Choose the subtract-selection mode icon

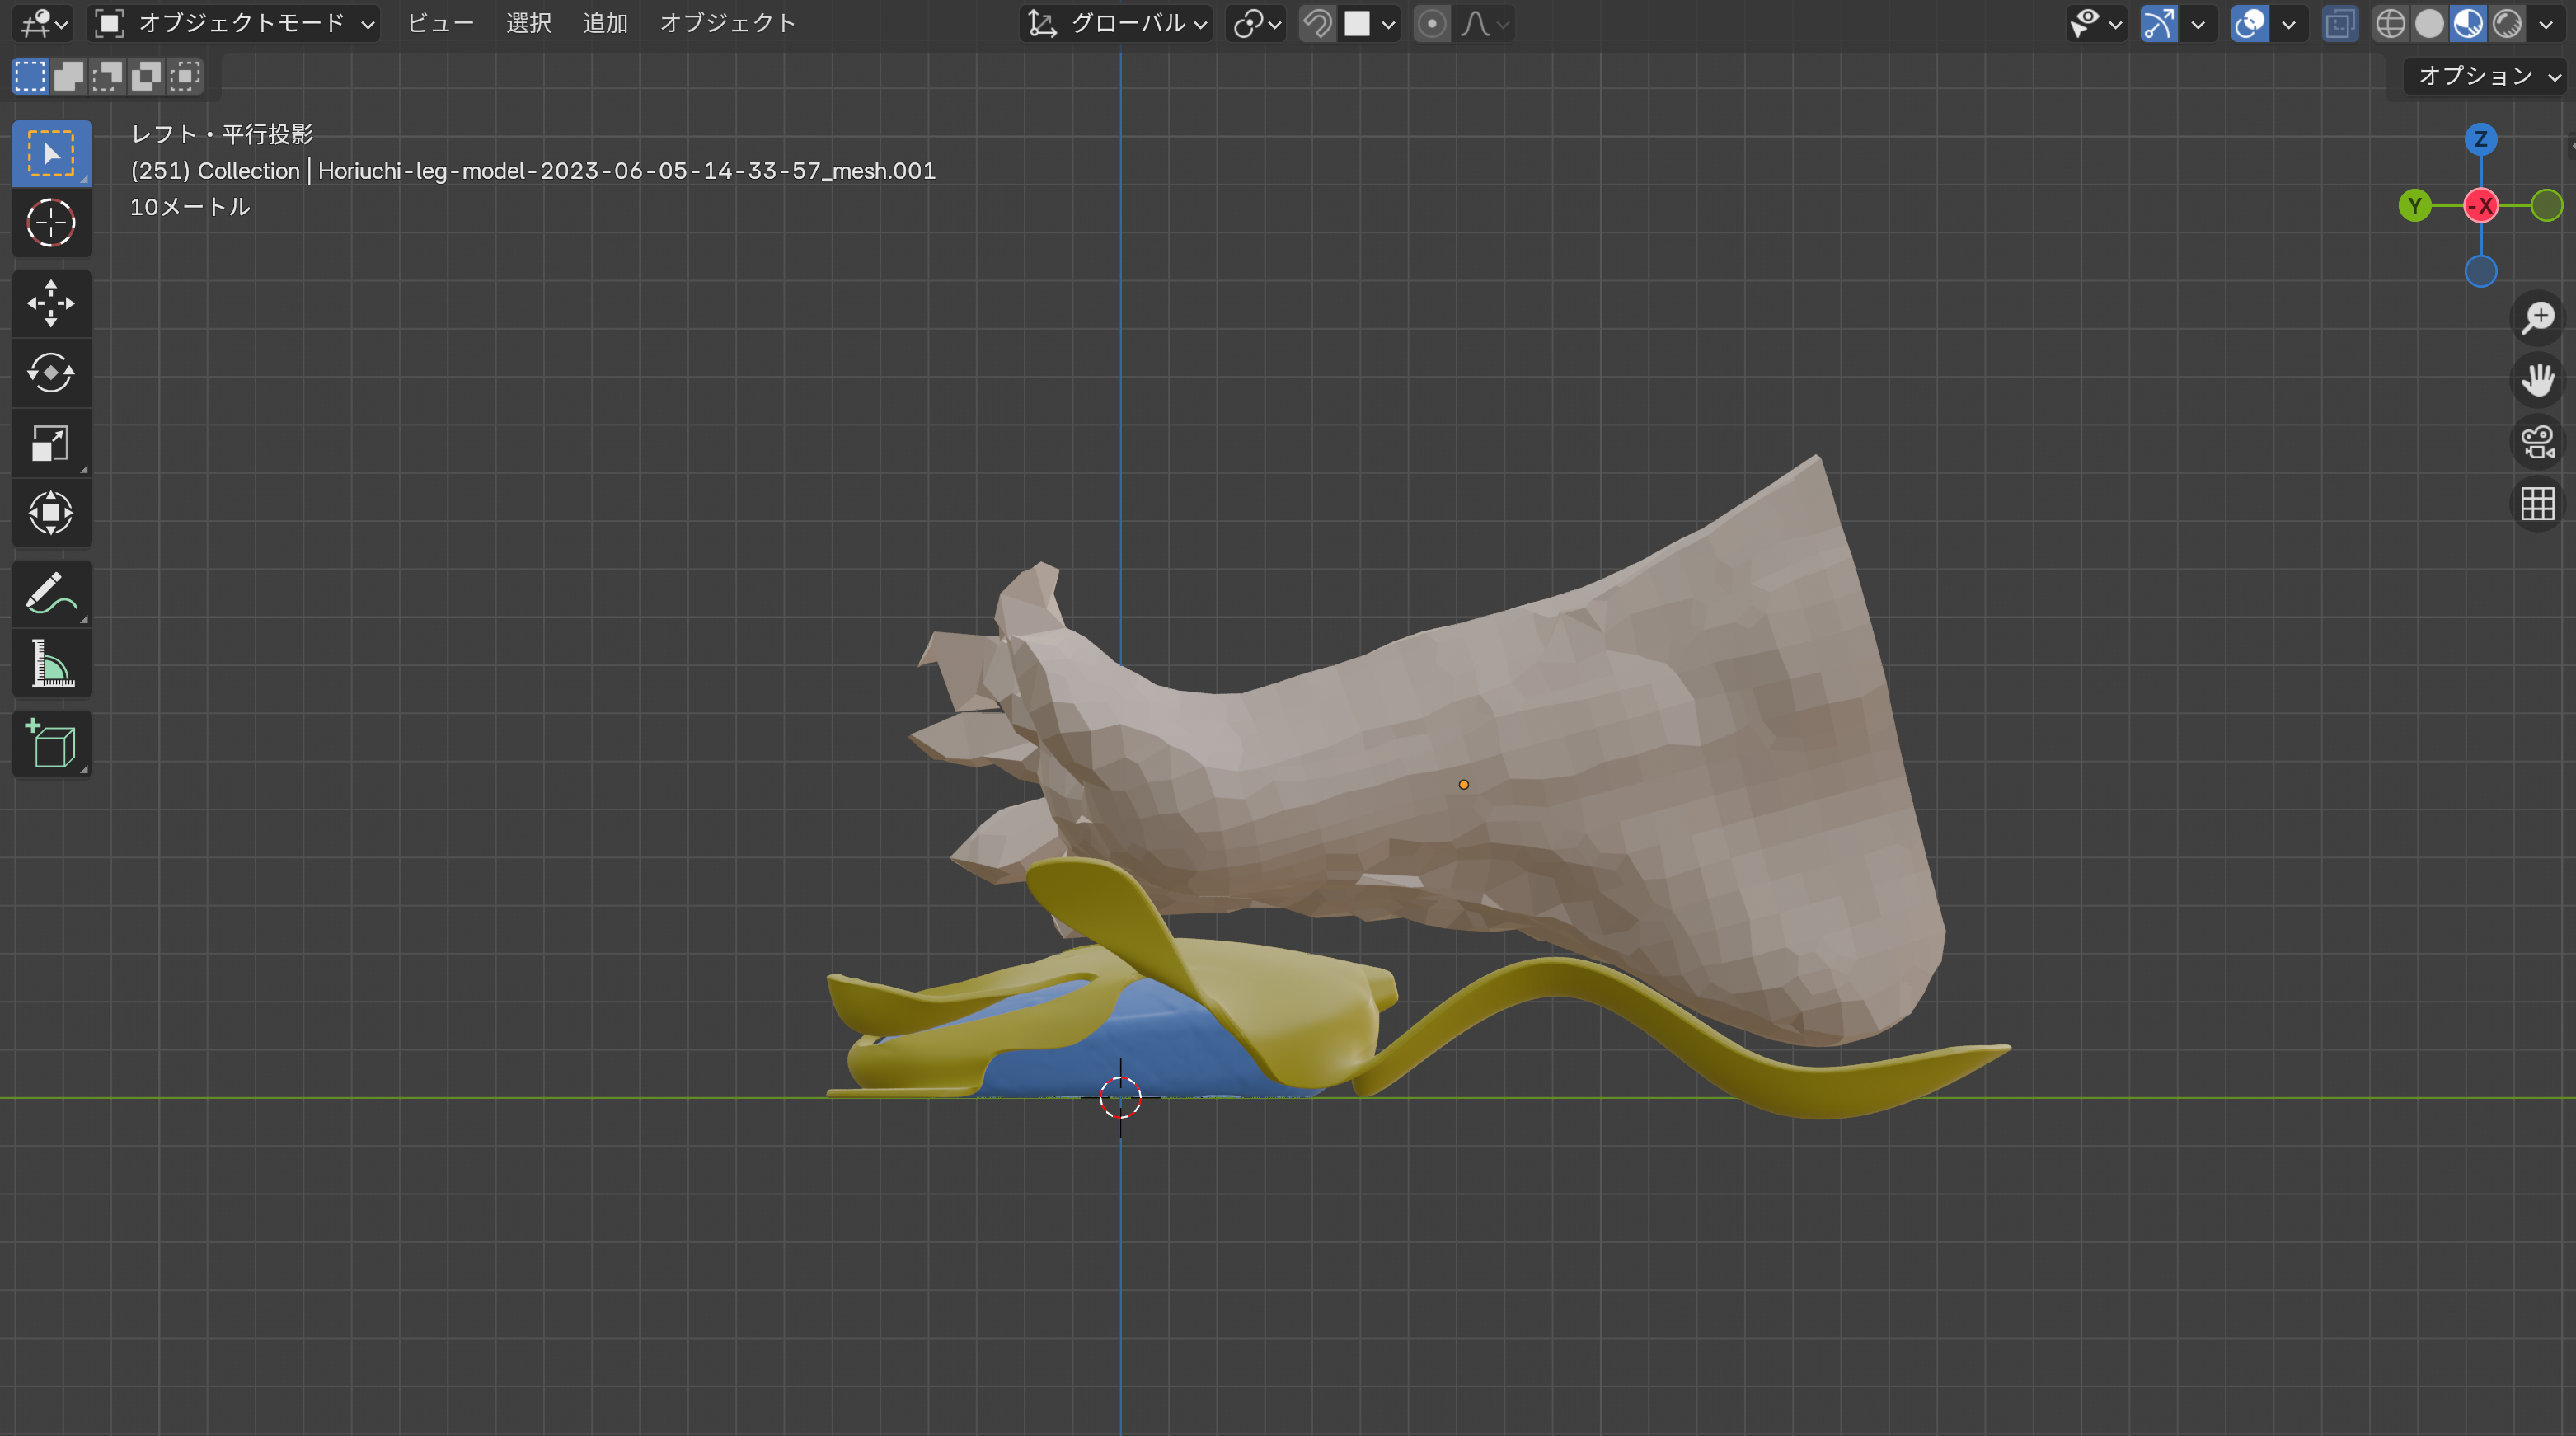107,76
